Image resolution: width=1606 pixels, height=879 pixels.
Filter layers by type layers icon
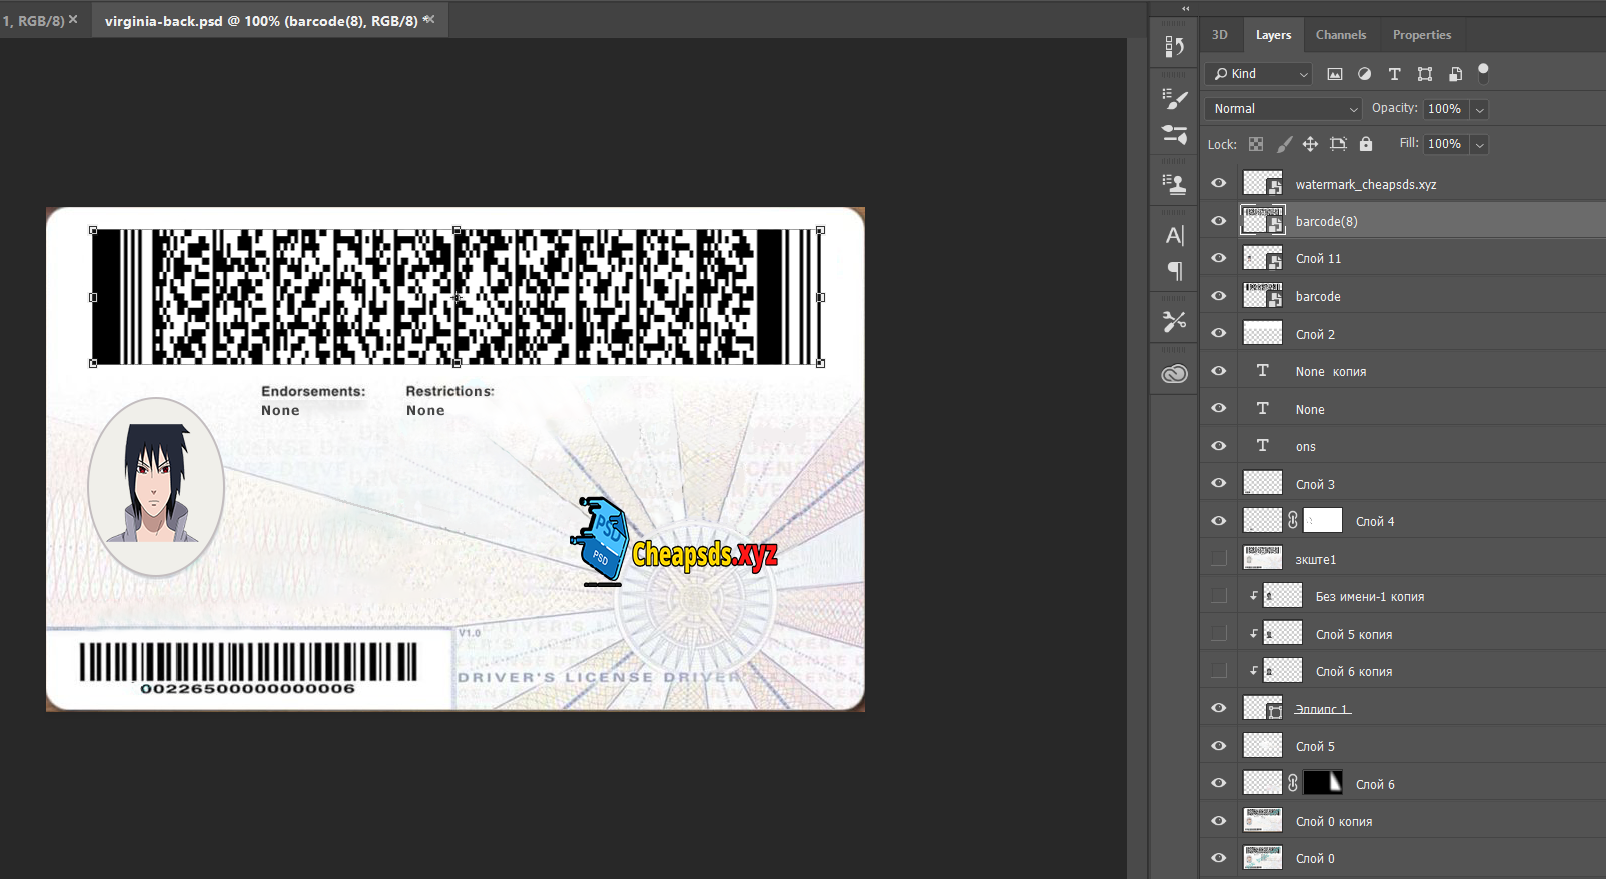[1394, 74]
